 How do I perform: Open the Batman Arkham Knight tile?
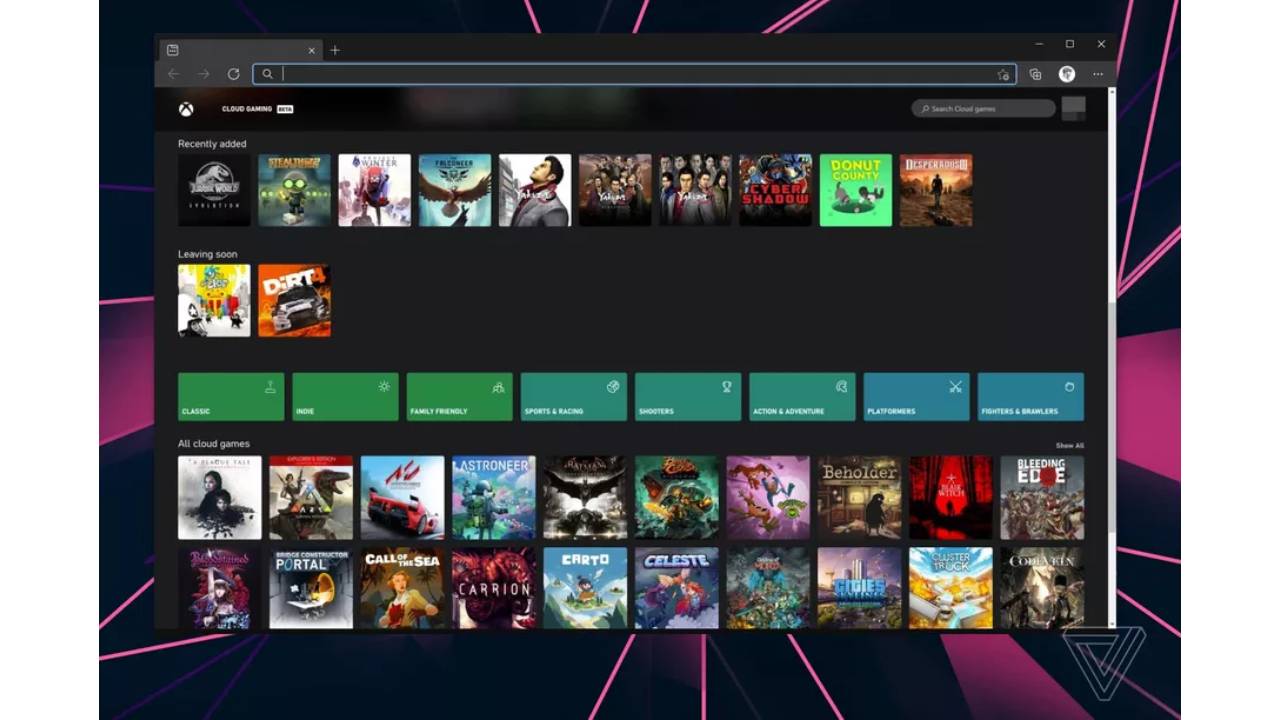(x=585, y=498)
